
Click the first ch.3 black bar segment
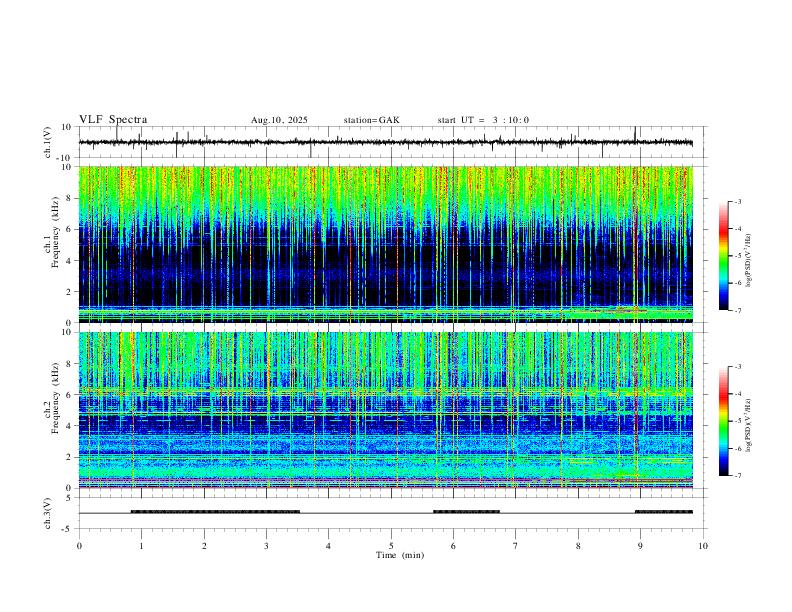coord(215,512)
